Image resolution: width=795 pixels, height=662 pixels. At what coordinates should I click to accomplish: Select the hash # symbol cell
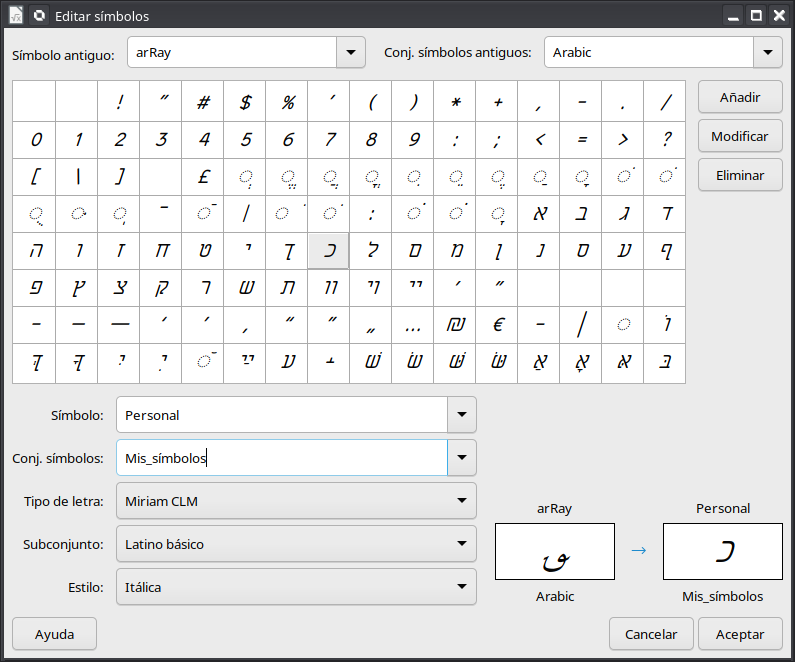(x=203, y=101)
